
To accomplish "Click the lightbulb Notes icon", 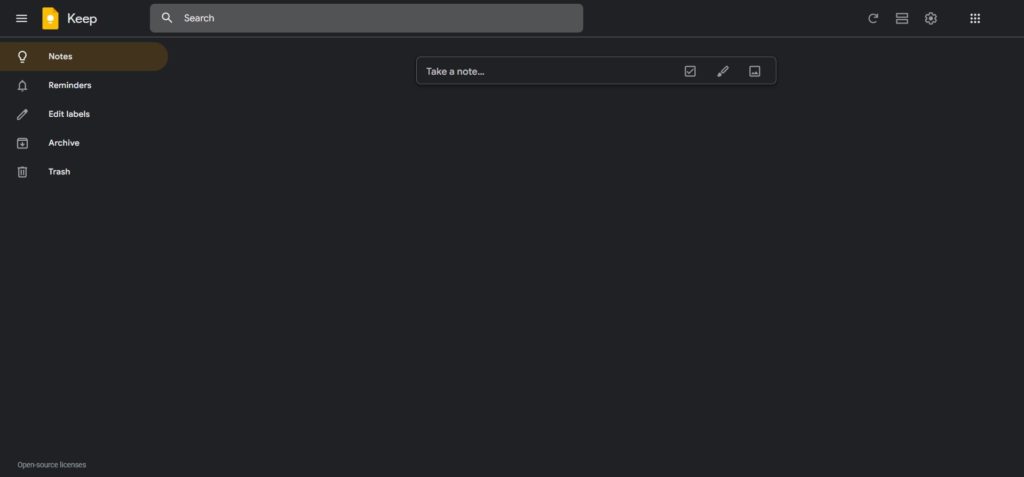I will click(22, 57).
